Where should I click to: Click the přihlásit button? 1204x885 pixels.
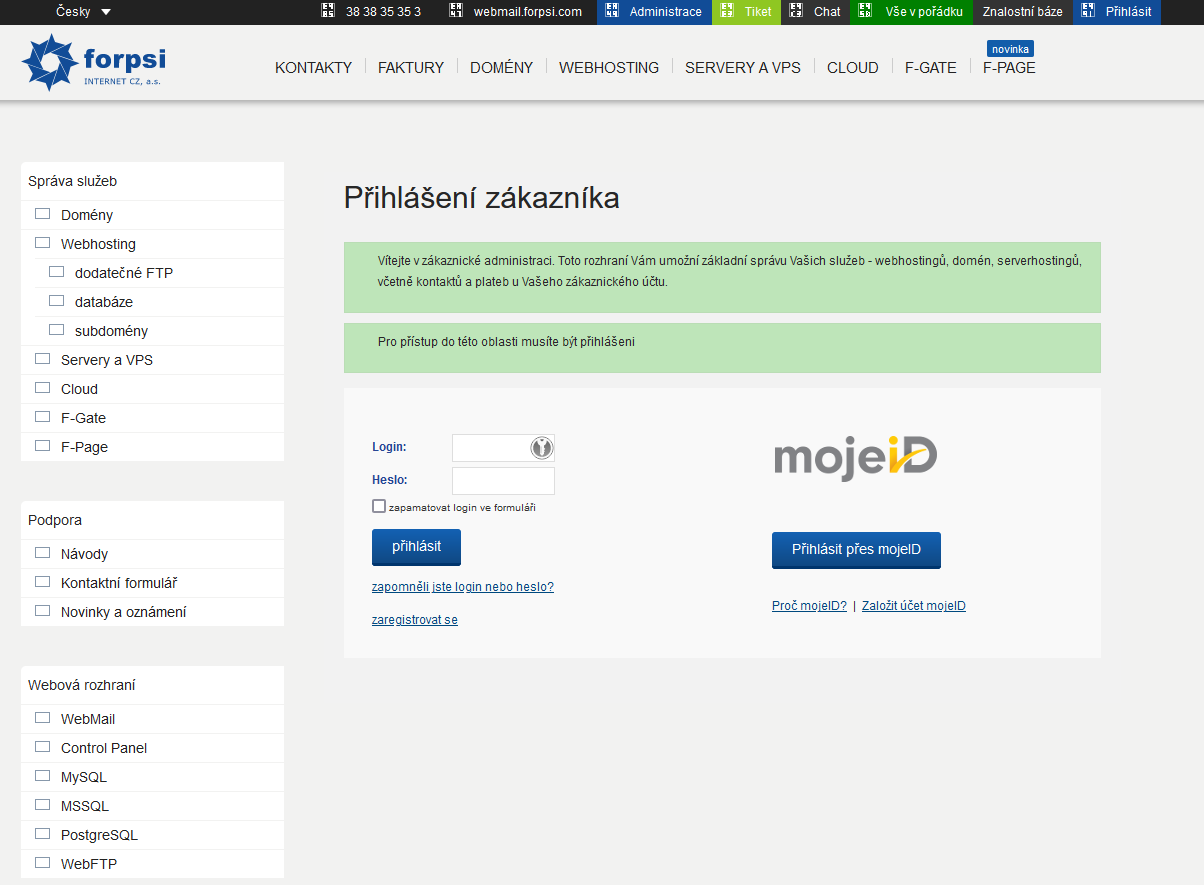click(x=416, y=547)
